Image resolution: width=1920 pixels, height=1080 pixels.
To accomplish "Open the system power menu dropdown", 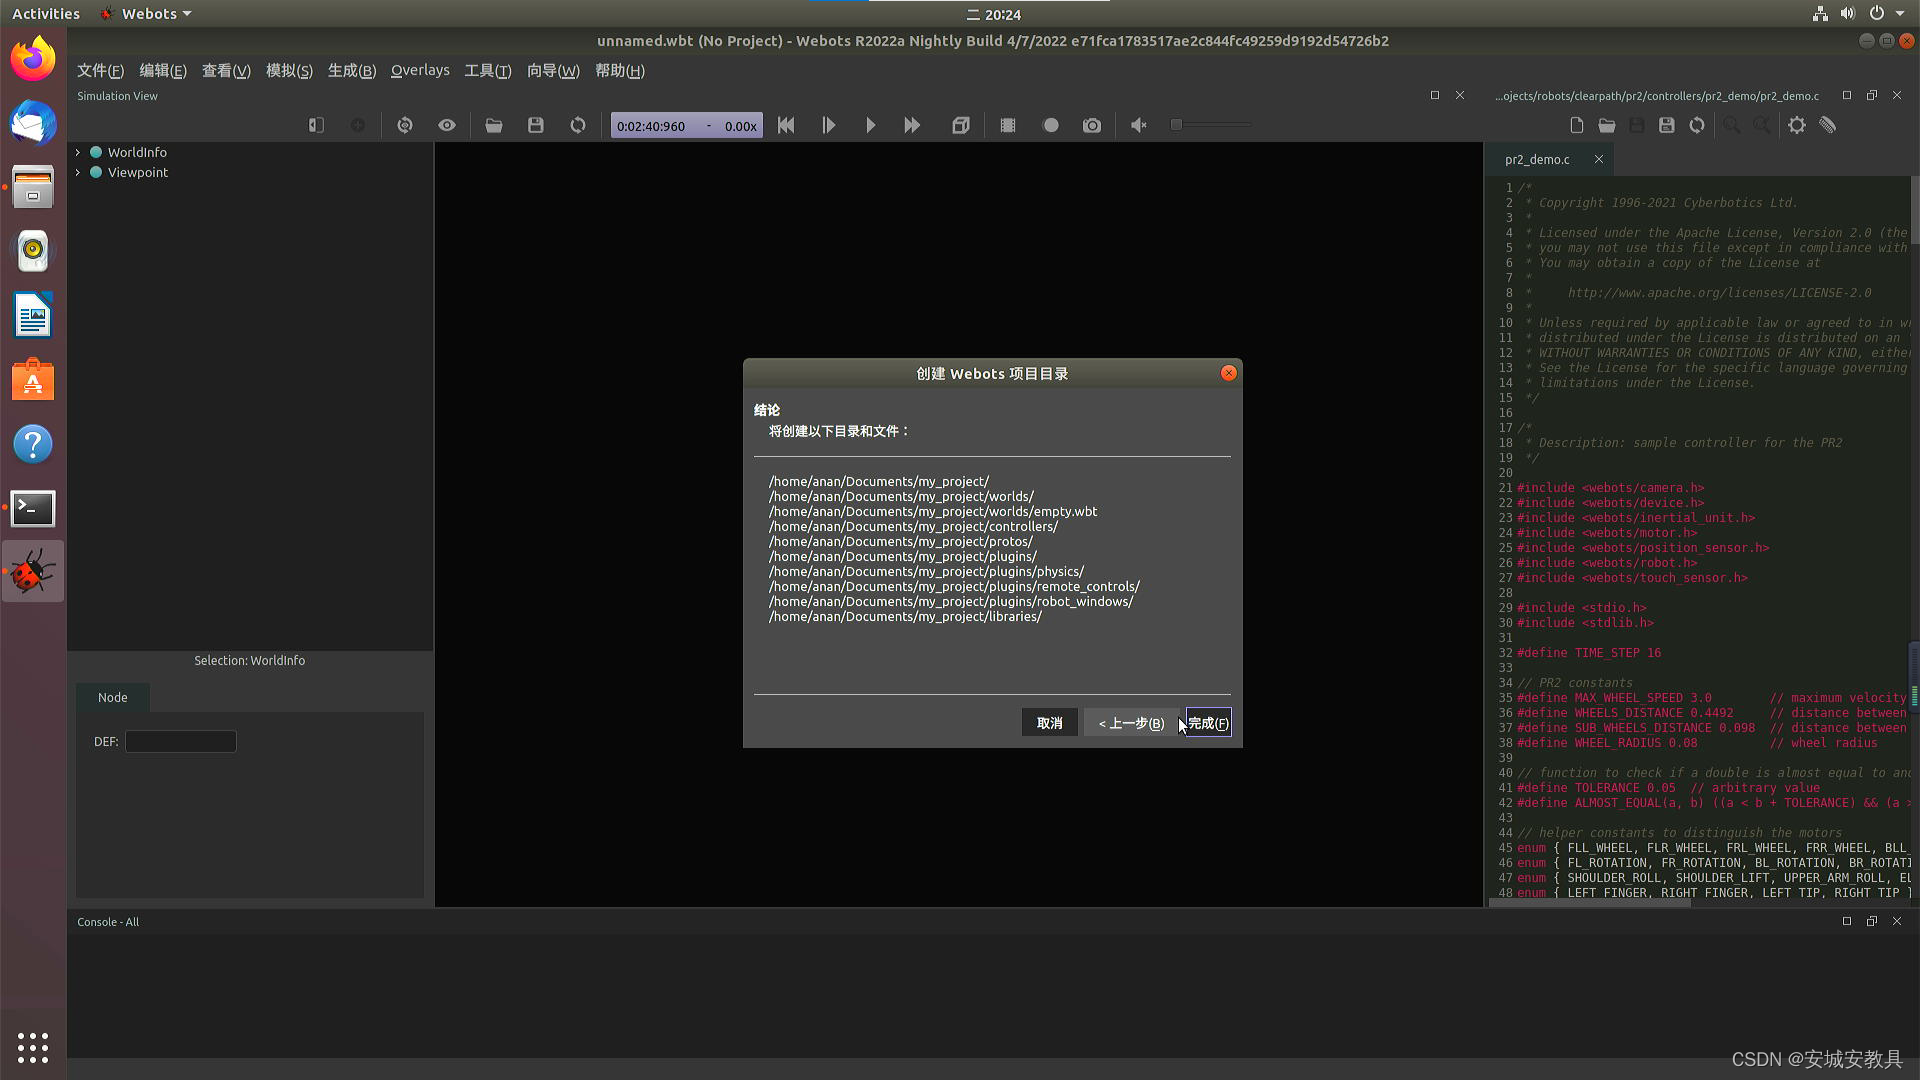I will click(1886, 14).
